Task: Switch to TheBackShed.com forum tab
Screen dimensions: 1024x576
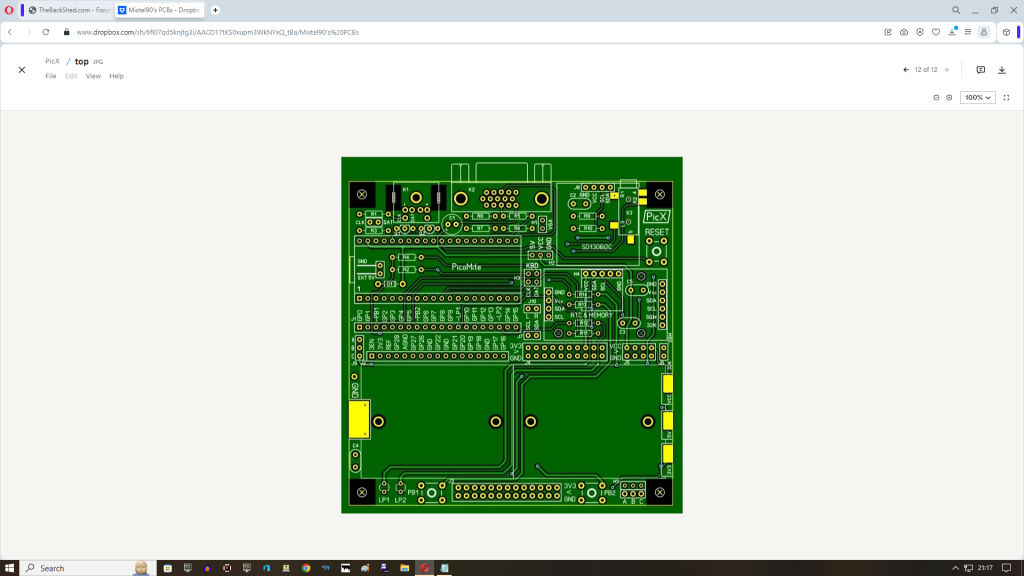Action: [70, 10]
